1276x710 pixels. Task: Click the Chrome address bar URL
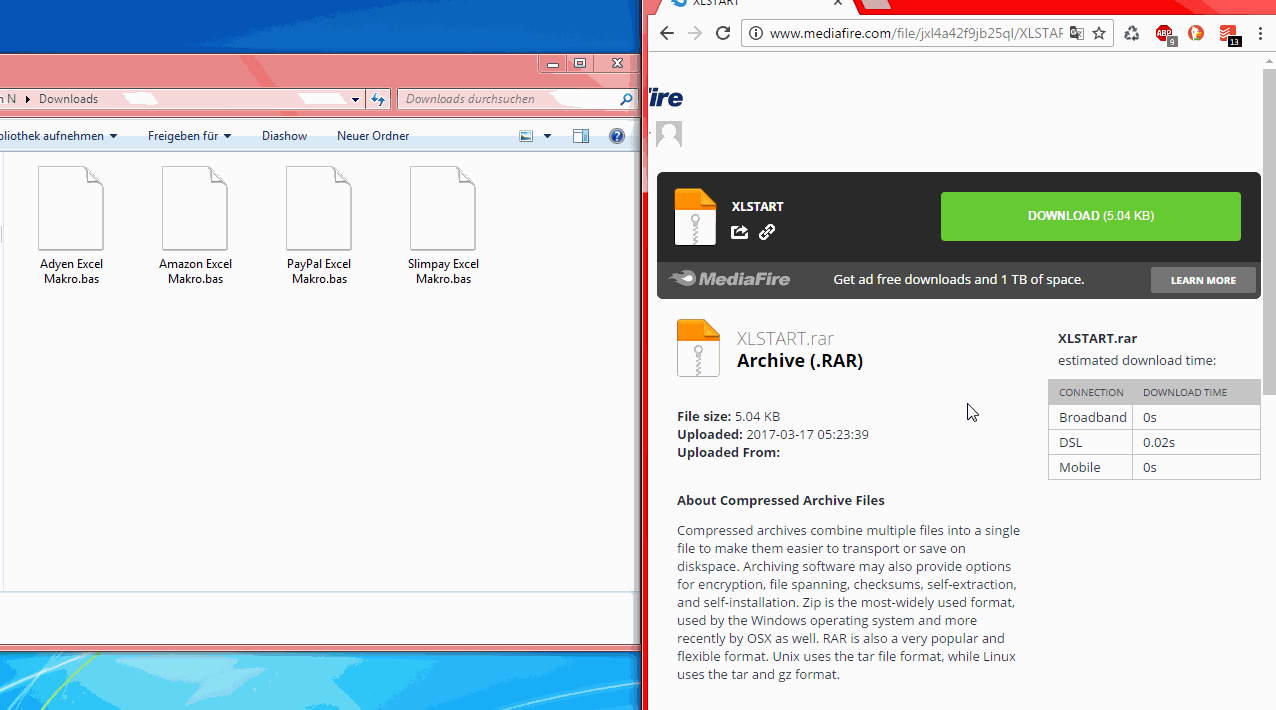pyautogui.click(x=915, y=33)
